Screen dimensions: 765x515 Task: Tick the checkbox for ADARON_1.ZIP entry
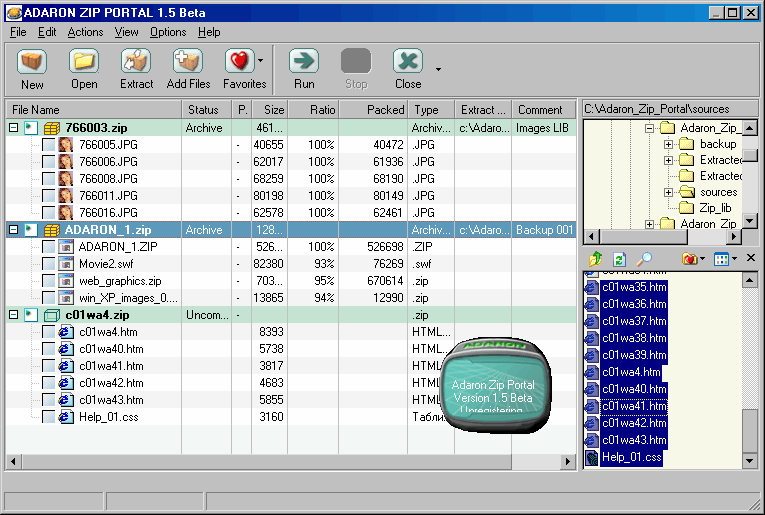click(48, 247)
